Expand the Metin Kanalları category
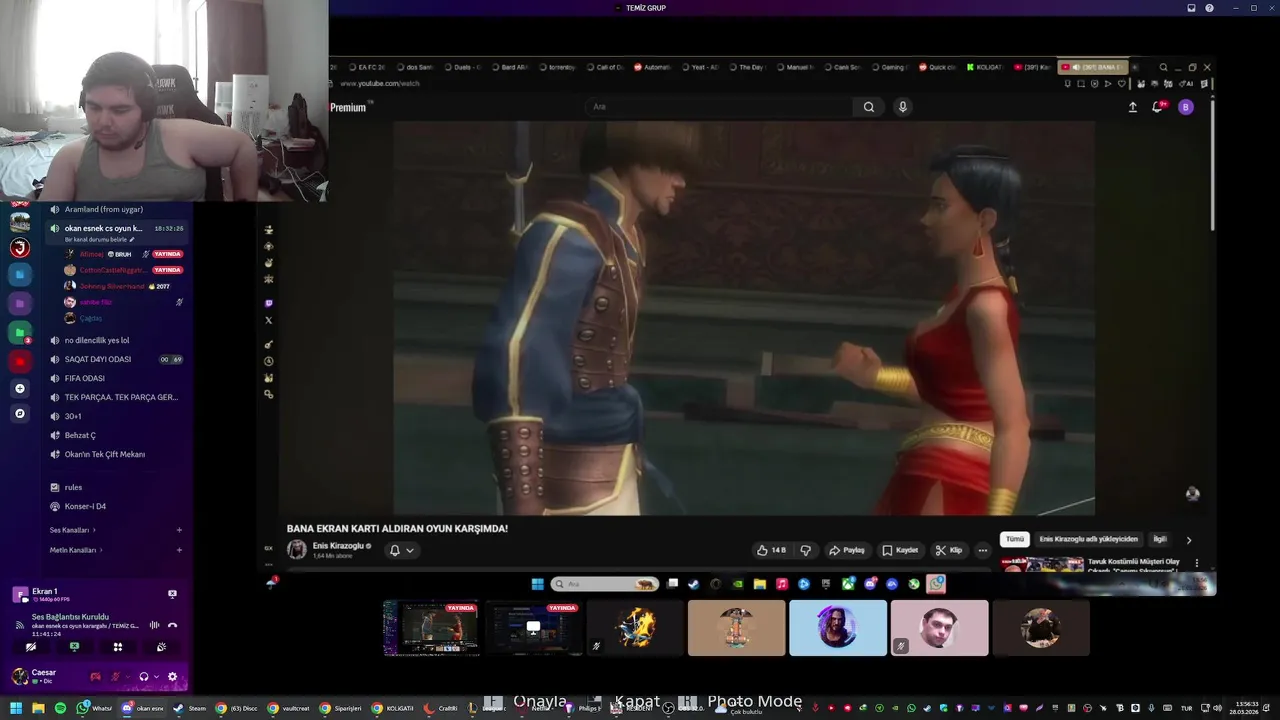Image resolution: width=1280 pixels, height=720 pixels. tap(75, 550)
